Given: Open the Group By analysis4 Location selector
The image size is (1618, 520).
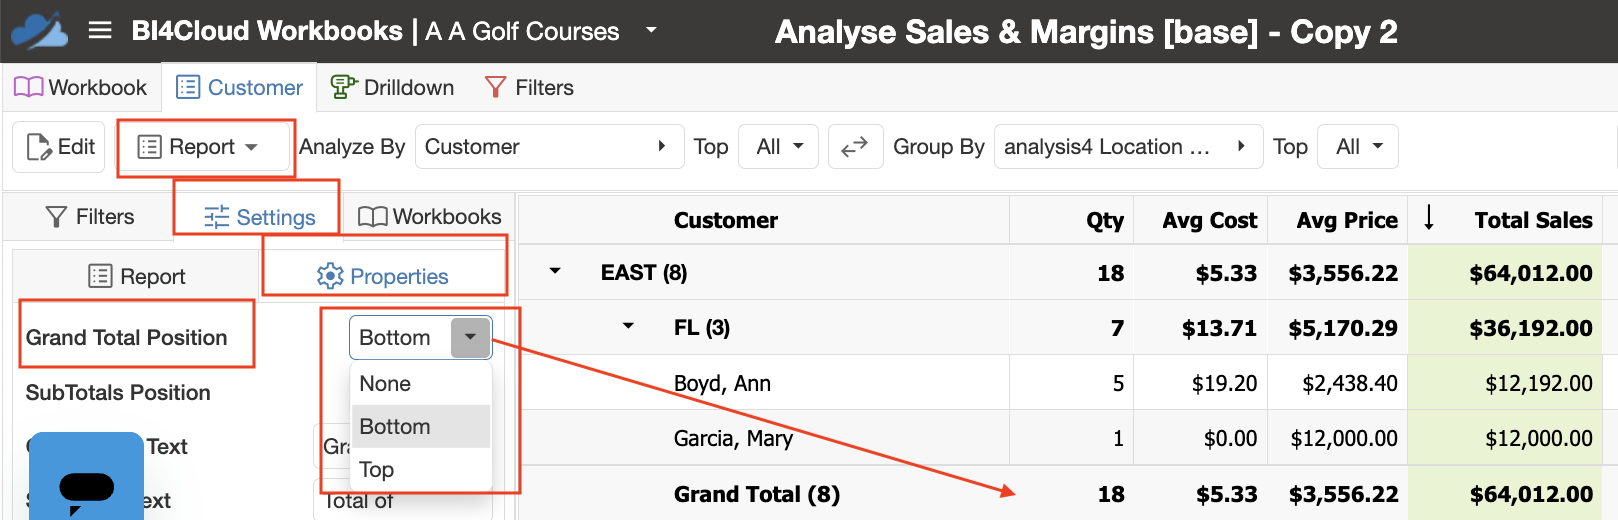Looking at the screenshot, I should (1128, 147).
